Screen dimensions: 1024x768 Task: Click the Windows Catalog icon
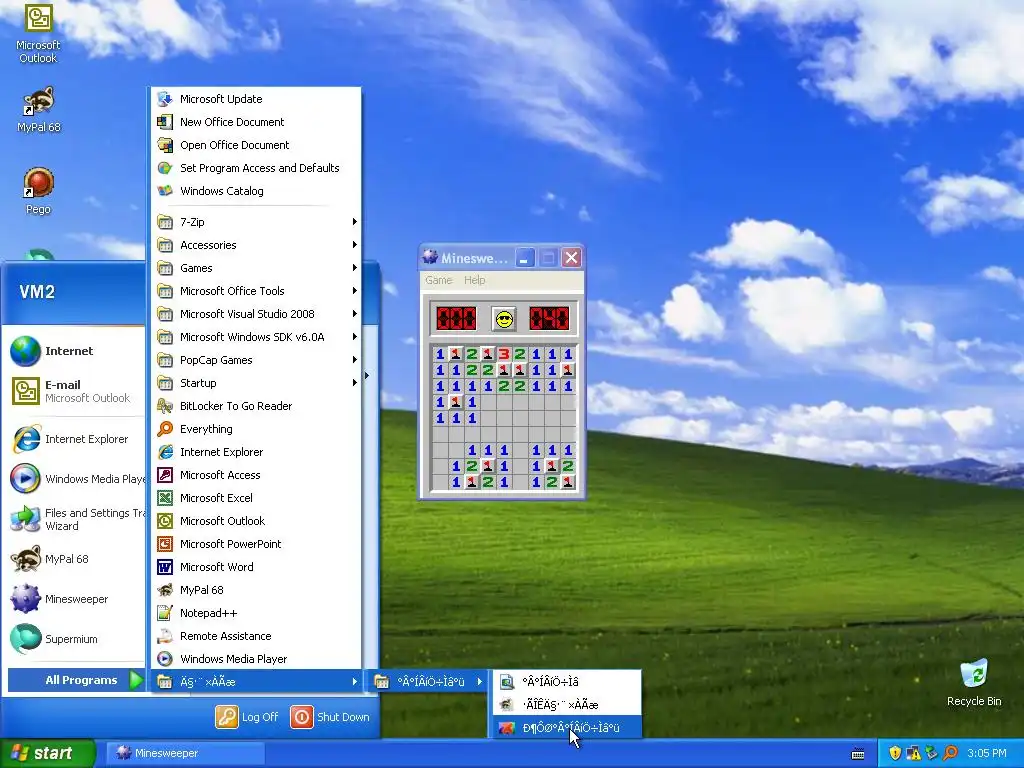[165, 191]
